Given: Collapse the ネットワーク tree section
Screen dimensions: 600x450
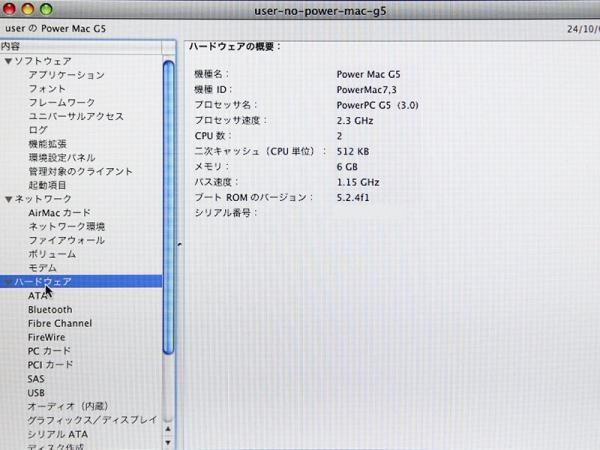Looking at the screenshot, I should (8, 199).
